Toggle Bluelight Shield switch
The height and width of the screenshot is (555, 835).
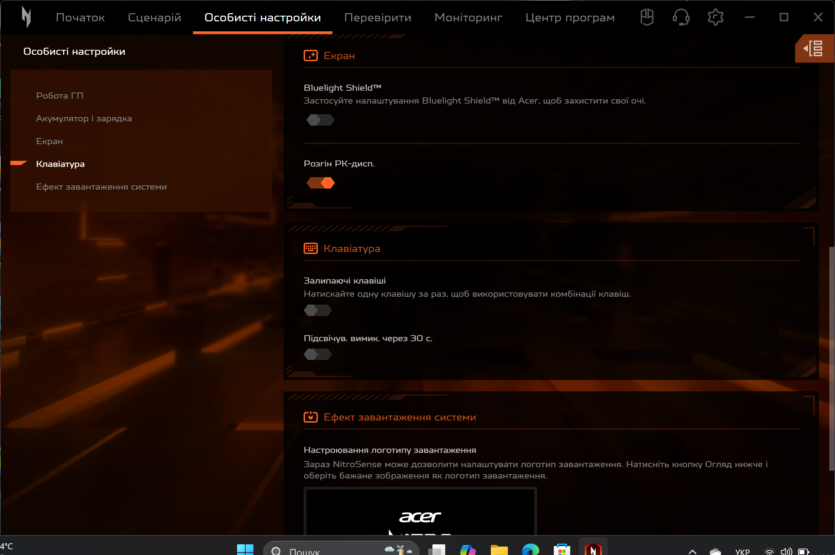[321, 120]
